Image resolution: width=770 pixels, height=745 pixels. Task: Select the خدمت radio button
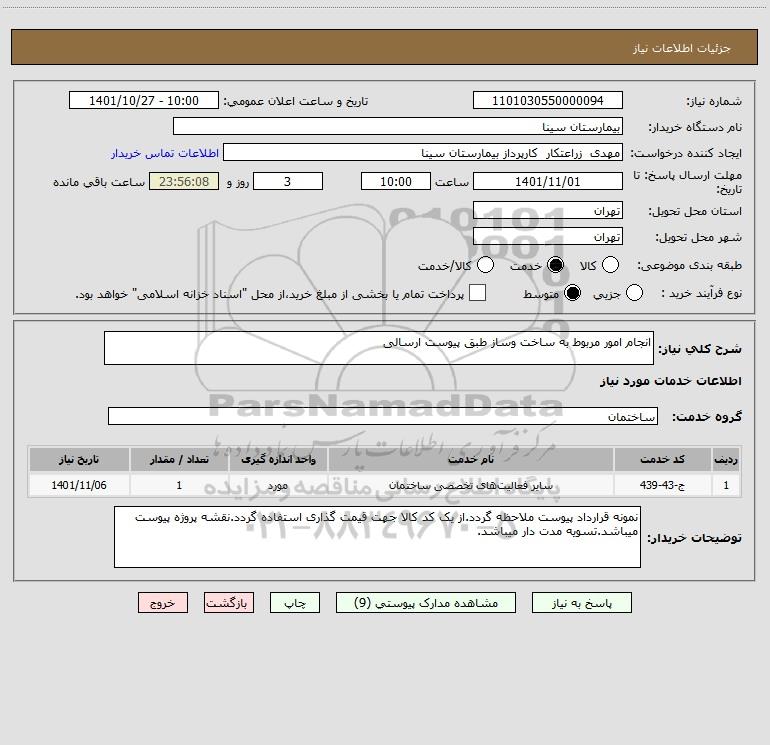click(x=555, y=265)
